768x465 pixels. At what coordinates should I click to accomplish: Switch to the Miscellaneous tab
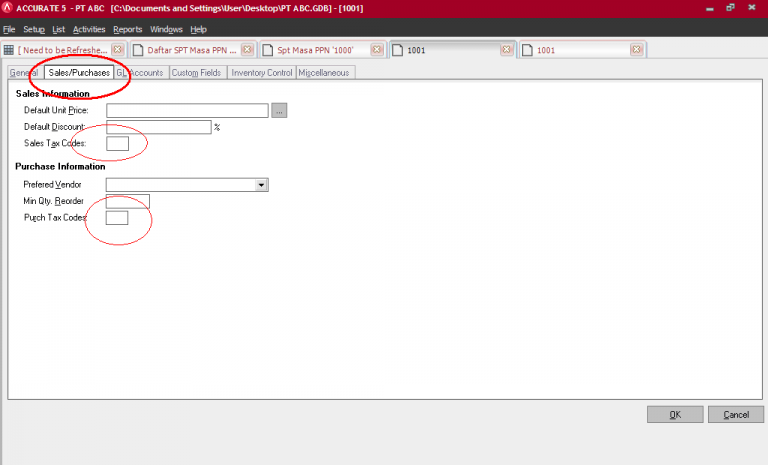point(324,73)
